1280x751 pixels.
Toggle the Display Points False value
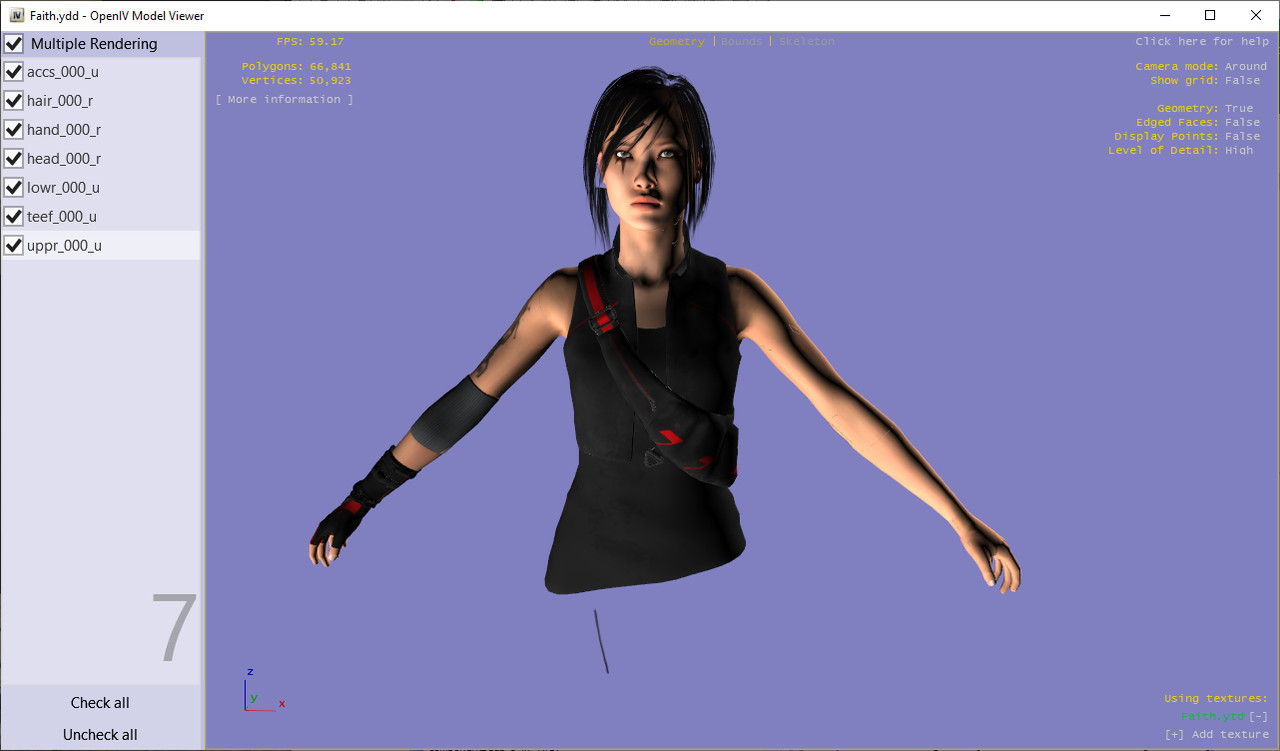(x=1243, y=136)
